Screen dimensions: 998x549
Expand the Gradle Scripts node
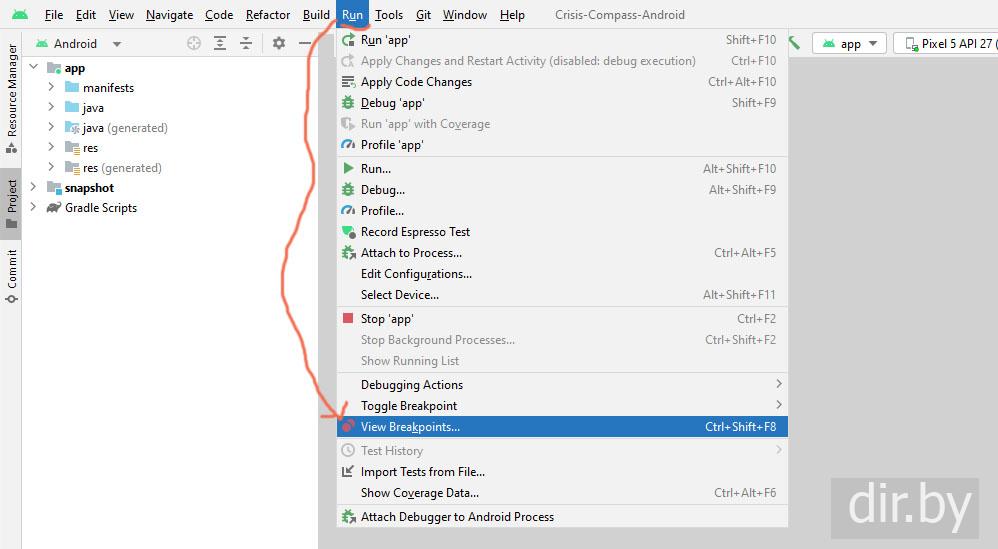click(34, 207)
